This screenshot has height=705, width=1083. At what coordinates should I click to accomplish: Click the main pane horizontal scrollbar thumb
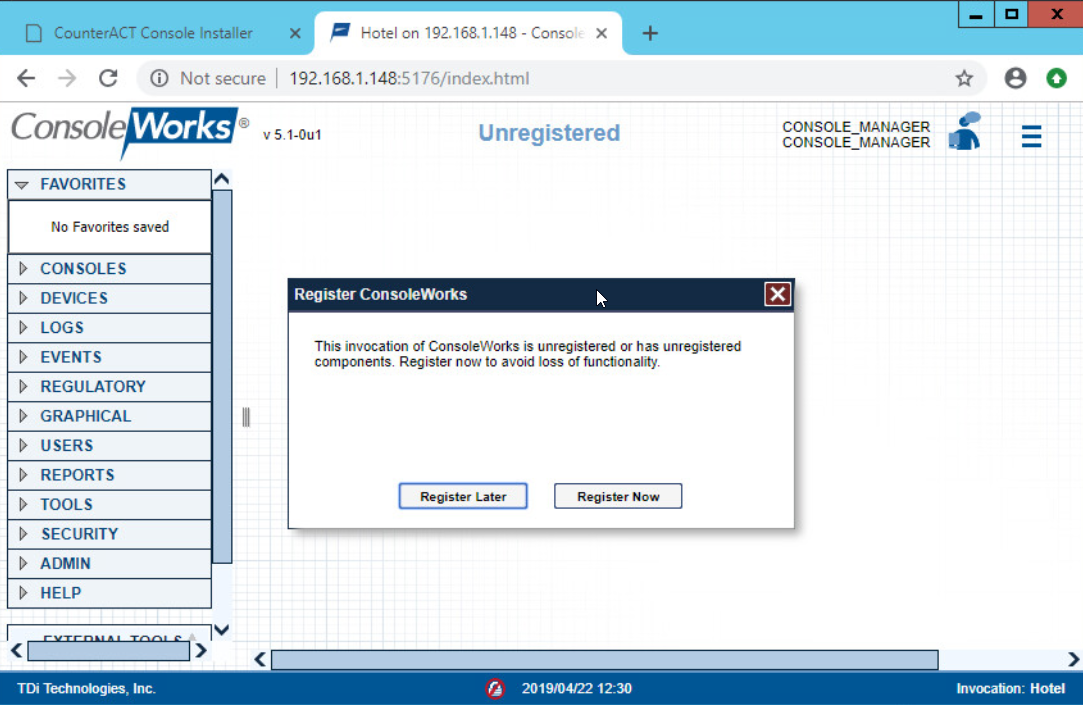pyautogui.click(x=604, y=659)
